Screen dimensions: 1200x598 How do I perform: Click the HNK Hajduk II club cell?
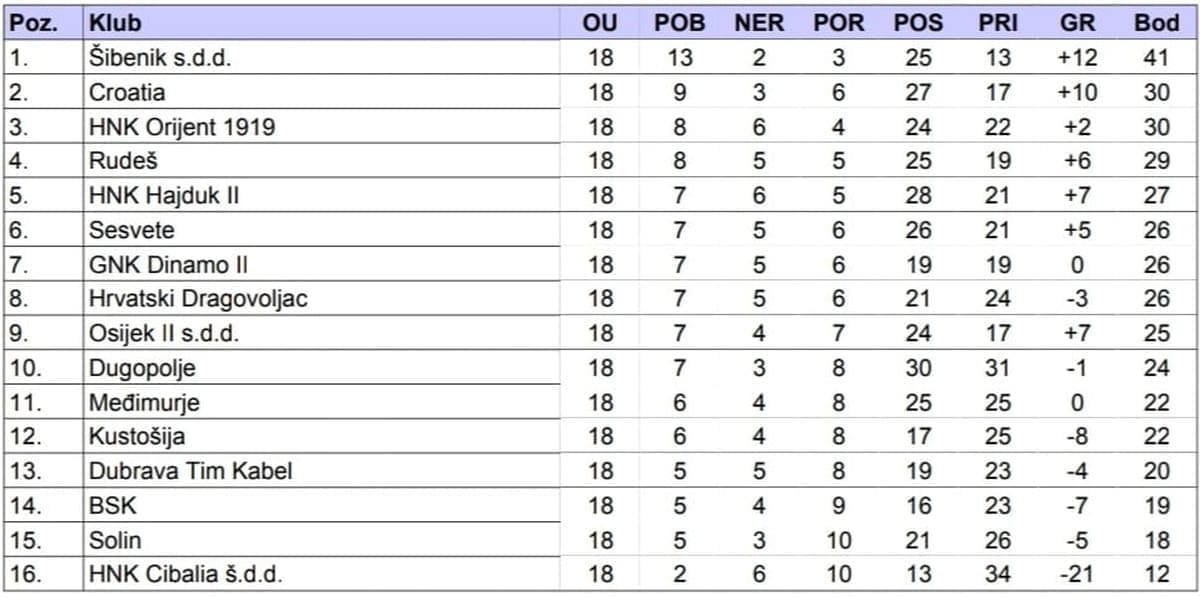pos(164,196)
